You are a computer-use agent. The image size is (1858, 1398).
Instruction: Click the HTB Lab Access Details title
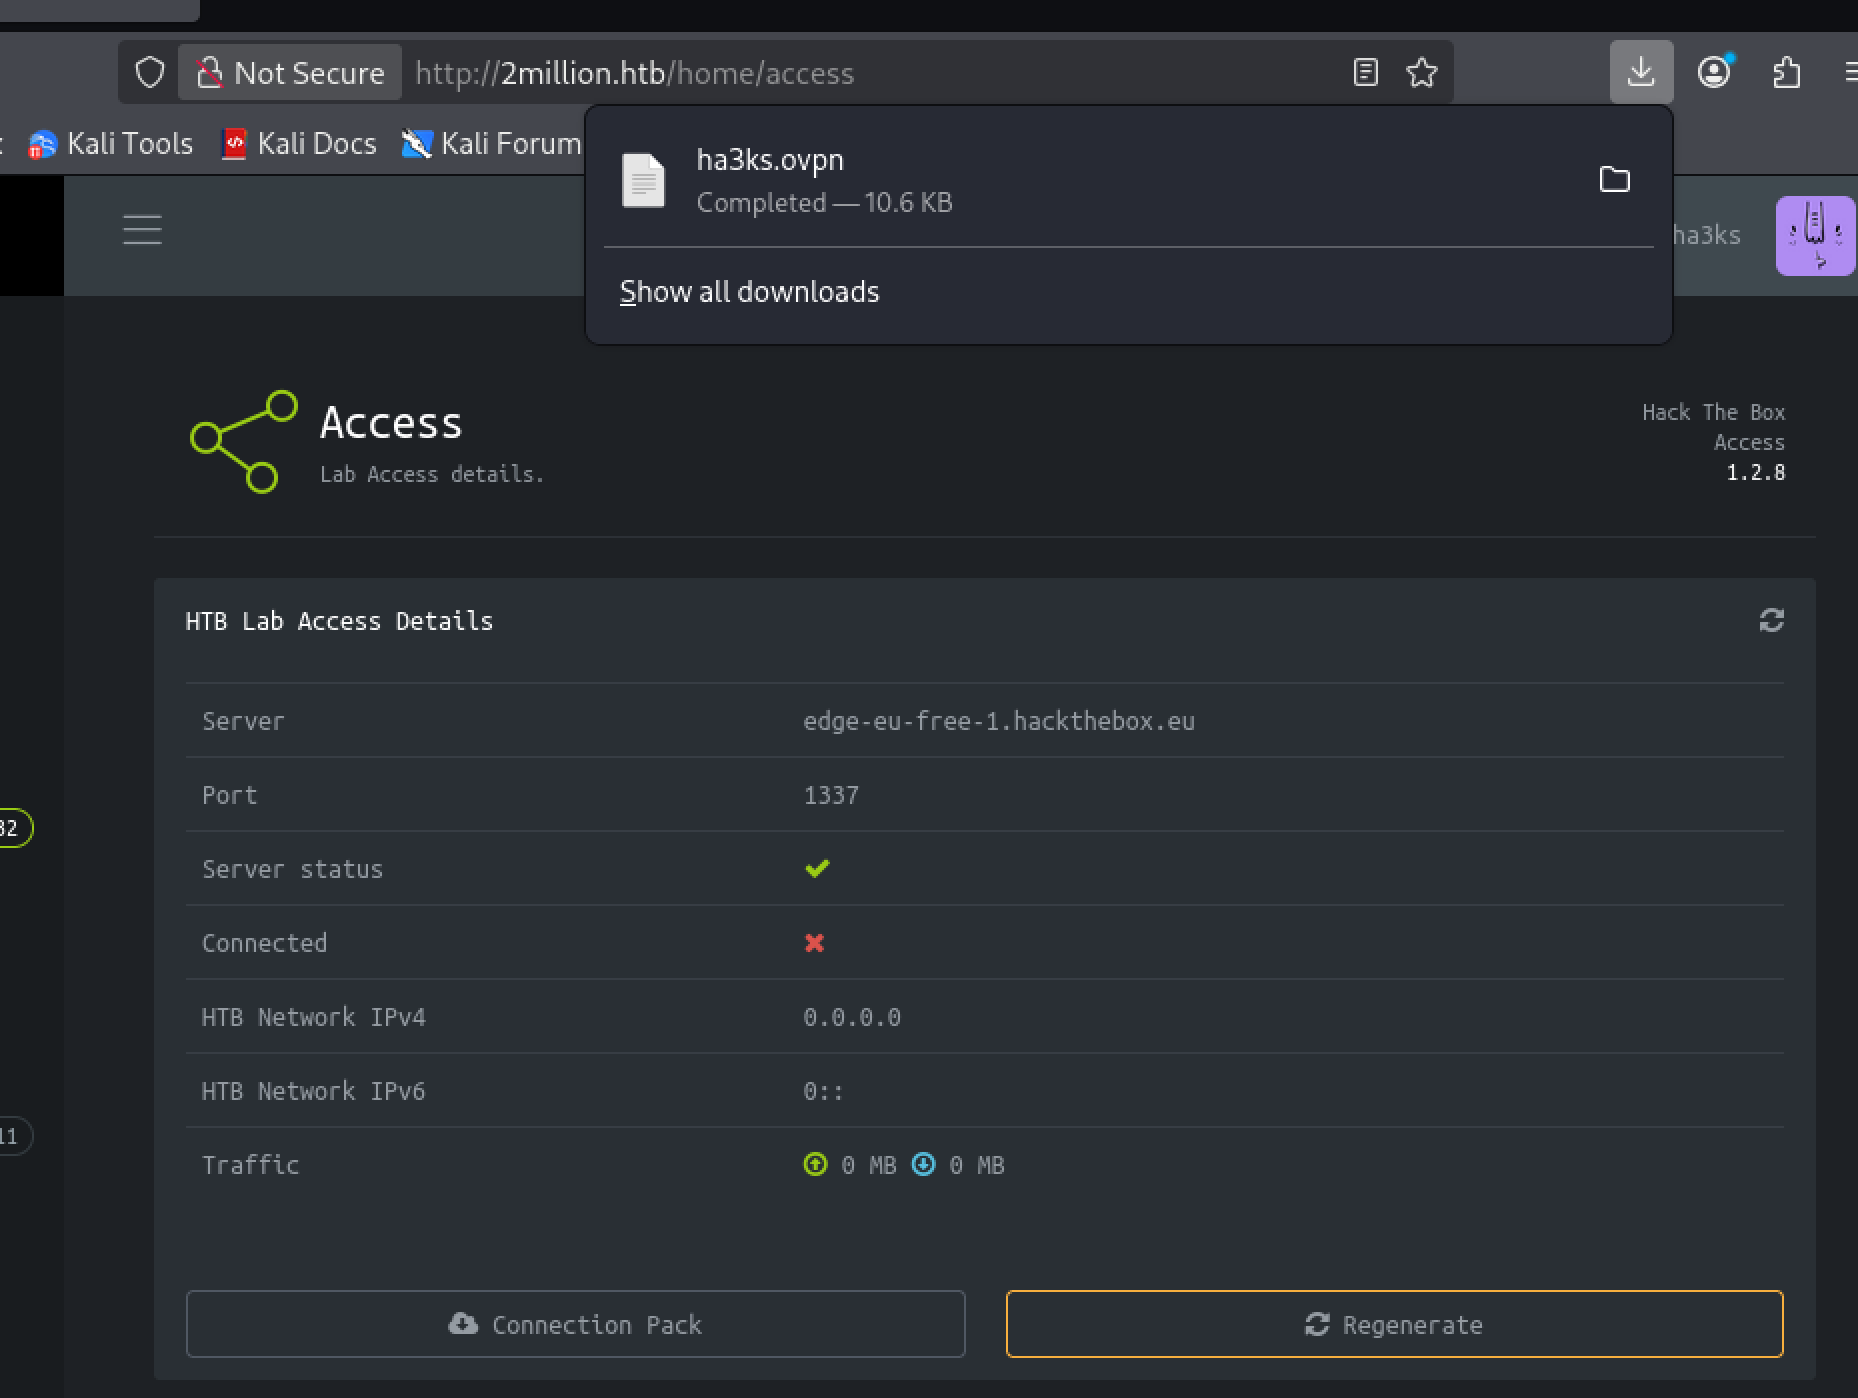pos(339,621)
